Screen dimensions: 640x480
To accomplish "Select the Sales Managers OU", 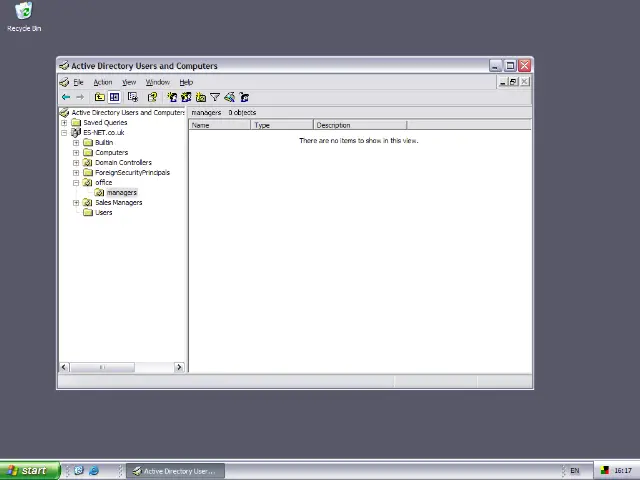I will [x=118, y=202].
